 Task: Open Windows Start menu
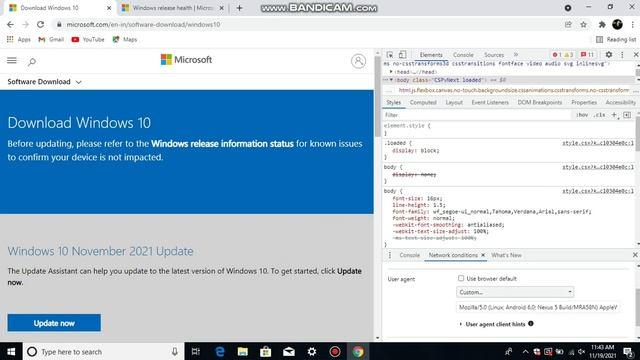point(11,351)
